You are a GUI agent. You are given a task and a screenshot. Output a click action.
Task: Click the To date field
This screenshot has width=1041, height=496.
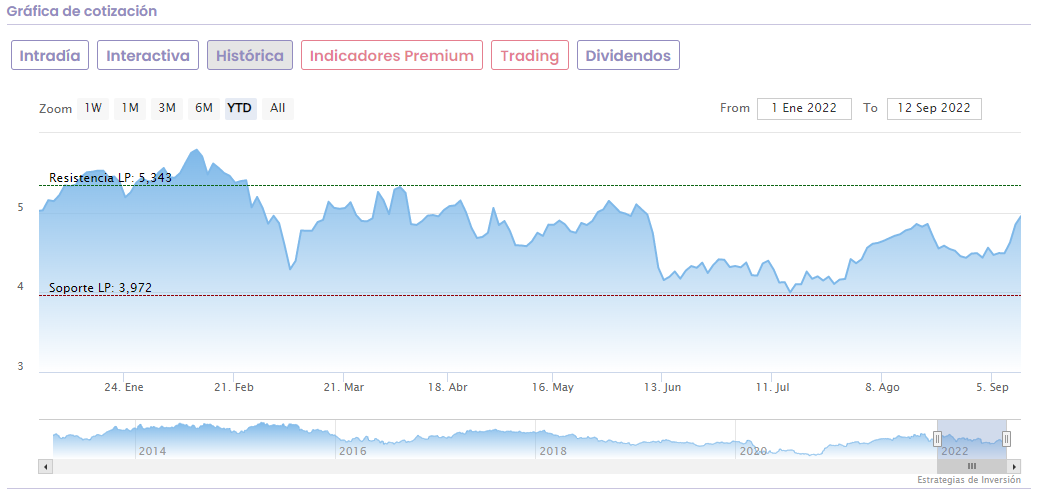tap(934, 108)
